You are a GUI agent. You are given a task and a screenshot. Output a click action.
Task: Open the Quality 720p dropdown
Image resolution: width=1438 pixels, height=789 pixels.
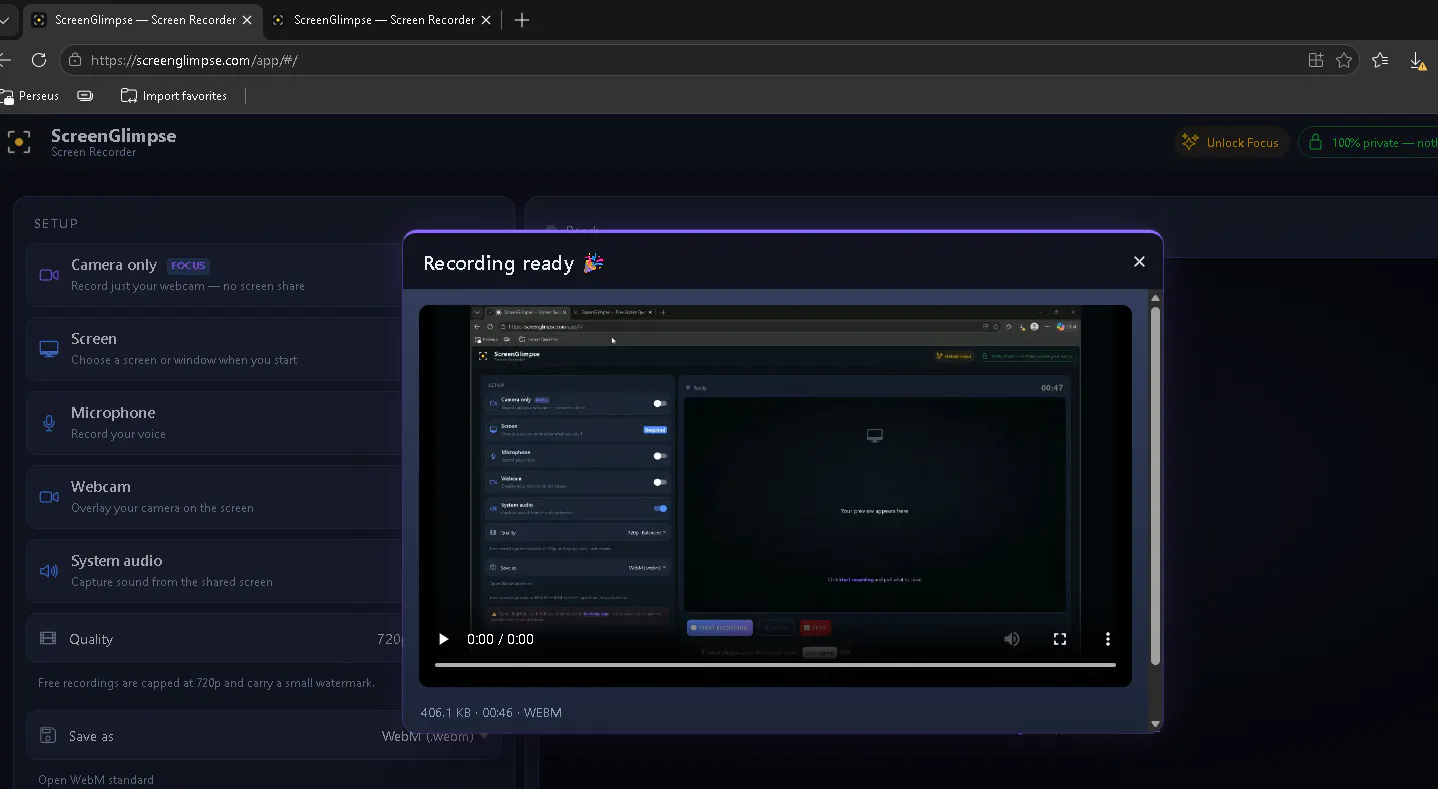[390, 639]
